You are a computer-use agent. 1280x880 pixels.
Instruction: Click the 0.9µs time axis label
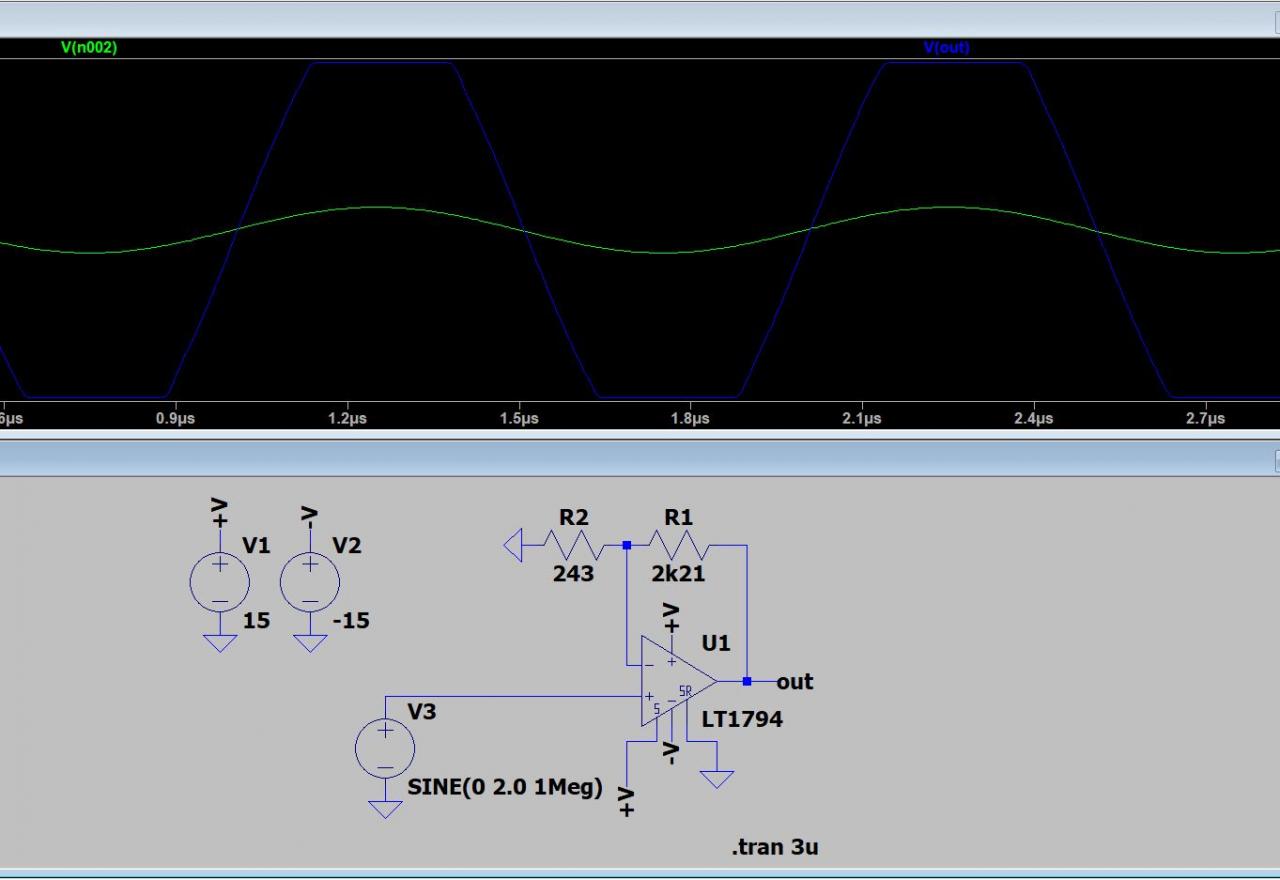pos(176,419)
